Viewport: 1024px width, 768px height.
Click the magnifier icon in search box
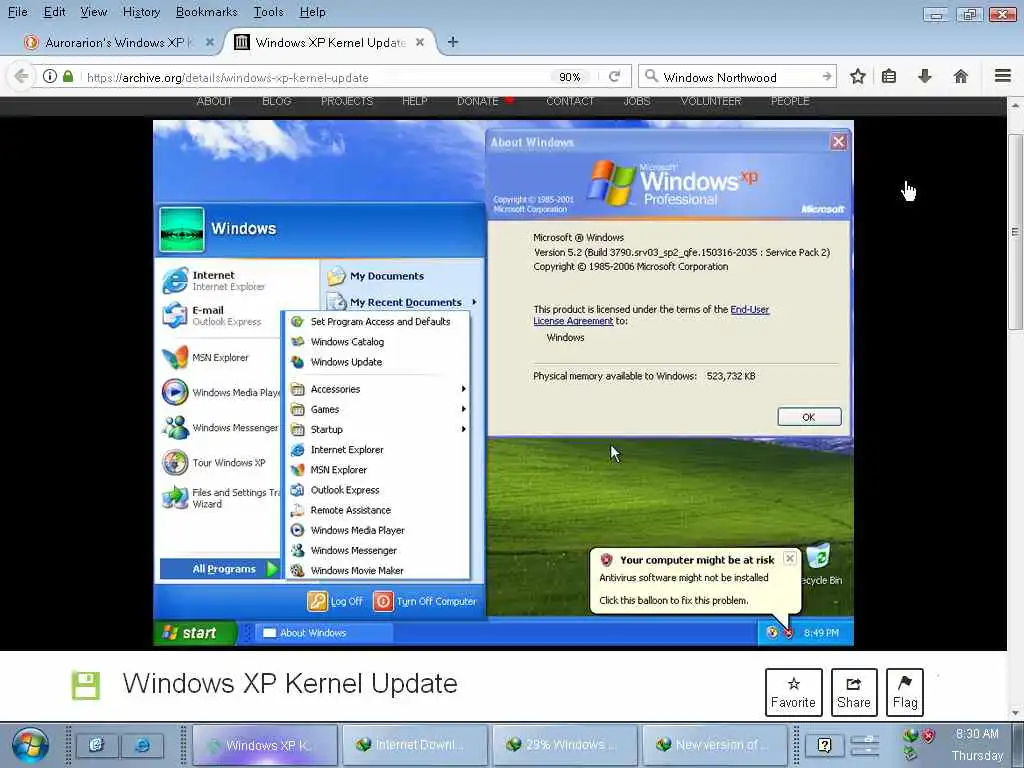[650, 76]
